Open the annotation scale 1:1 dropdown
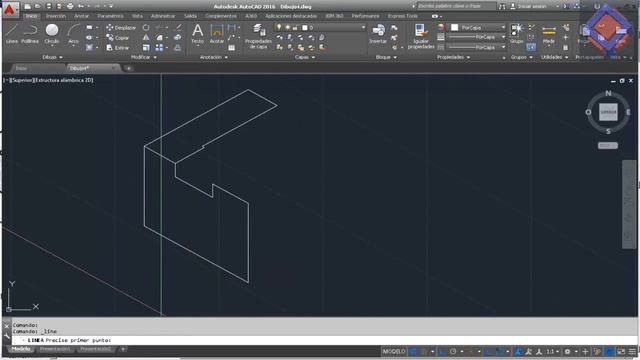The image size is (640, 360). pos(553,351)
